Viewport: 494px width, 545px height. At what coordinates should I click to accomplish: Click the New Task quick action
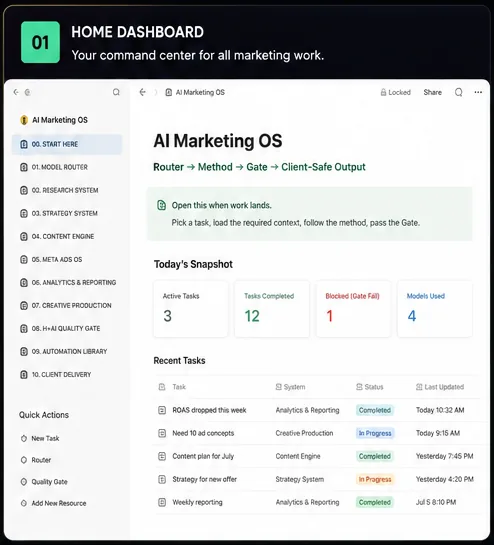pyautogui.click(x=45, y=438)
